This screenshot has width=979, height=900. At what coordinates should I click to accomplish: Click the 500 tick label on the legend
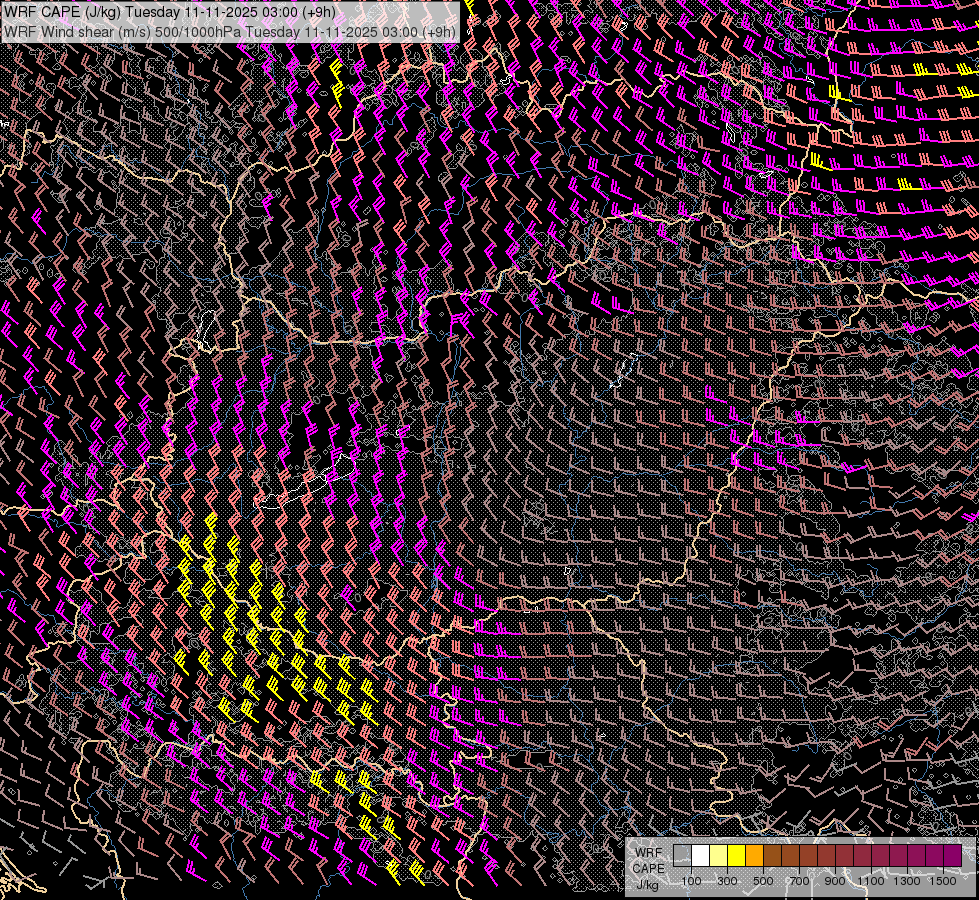(763, 881)
